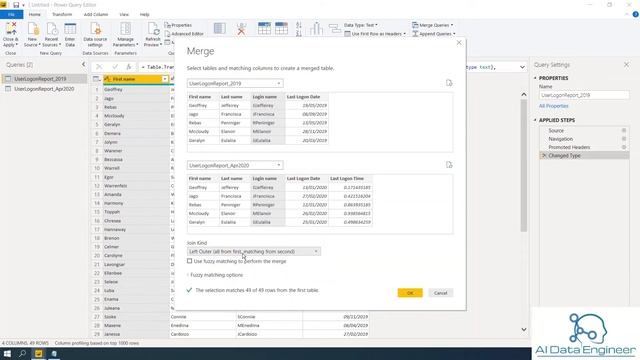Click the sort ascending ribbon icon
The image size is (640, 360).
tap(299, 25)
